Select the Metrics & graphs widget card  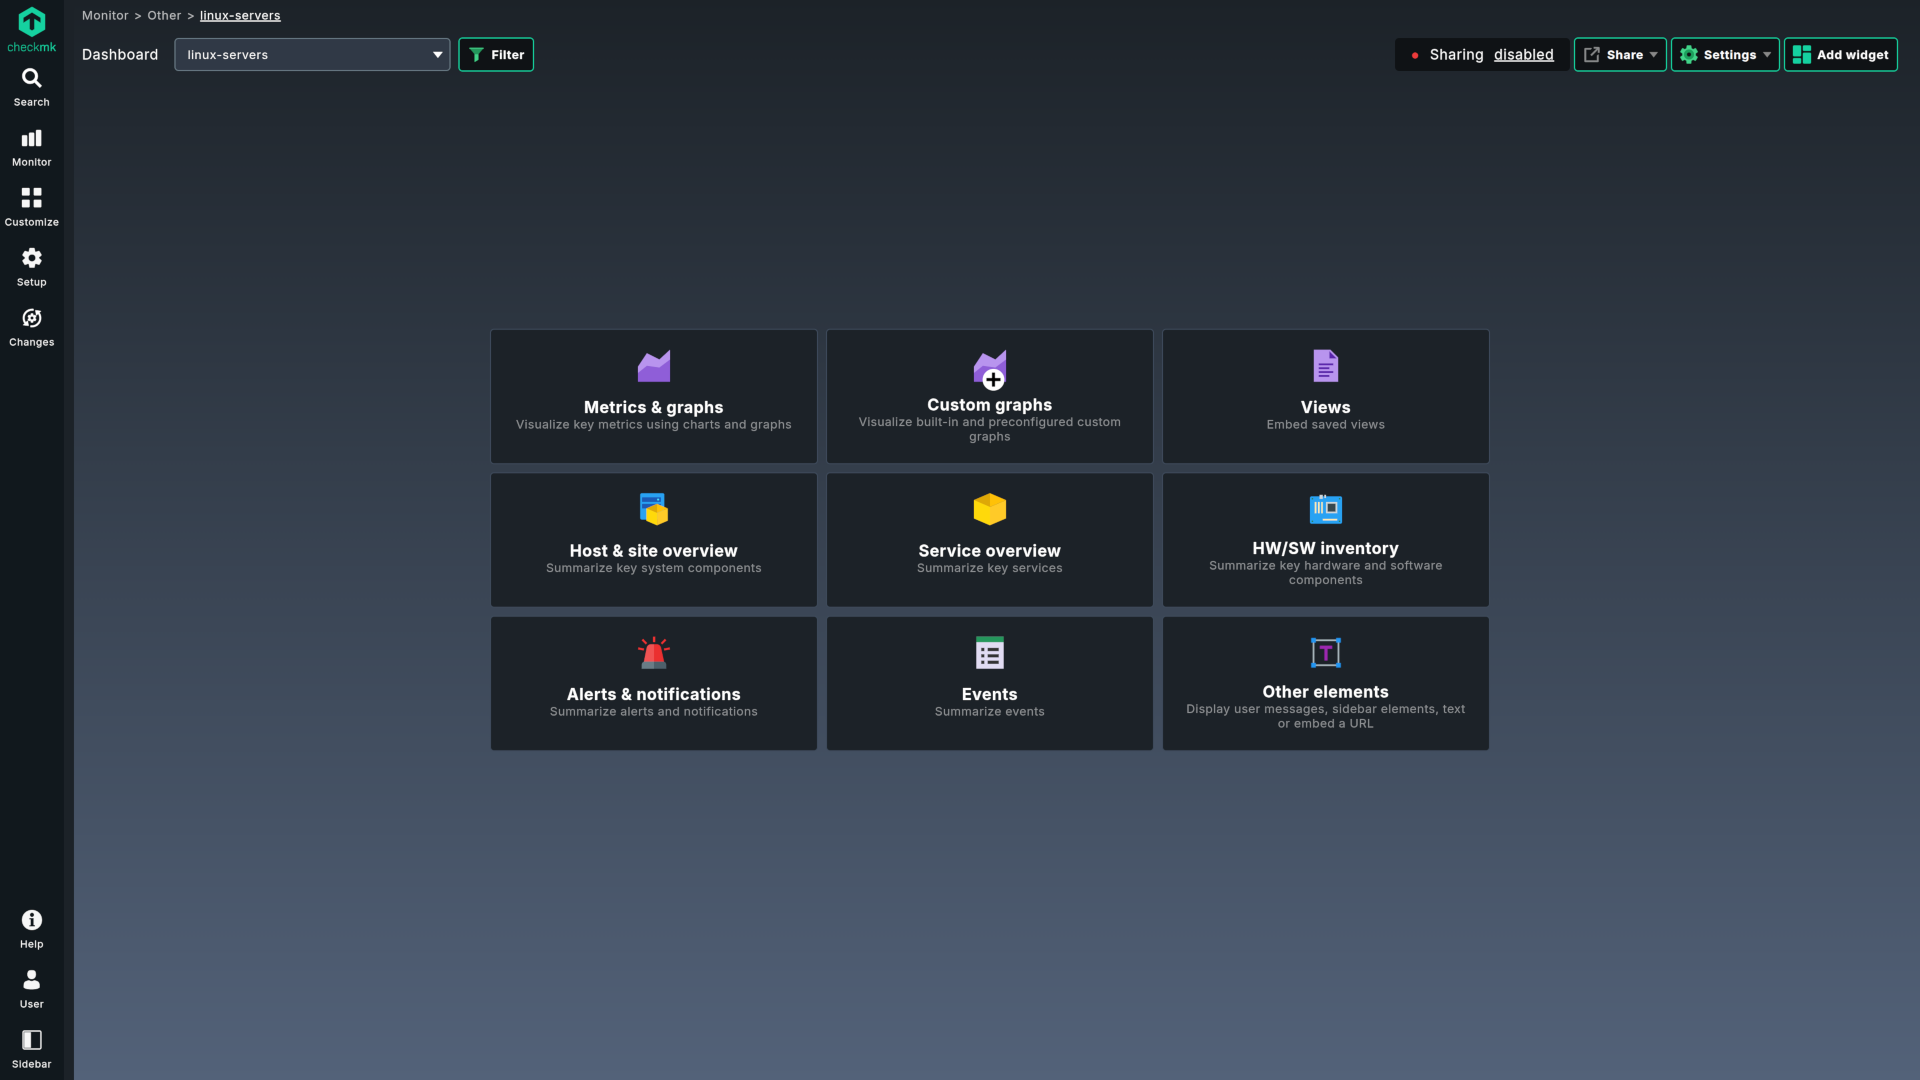pos(653,396)
